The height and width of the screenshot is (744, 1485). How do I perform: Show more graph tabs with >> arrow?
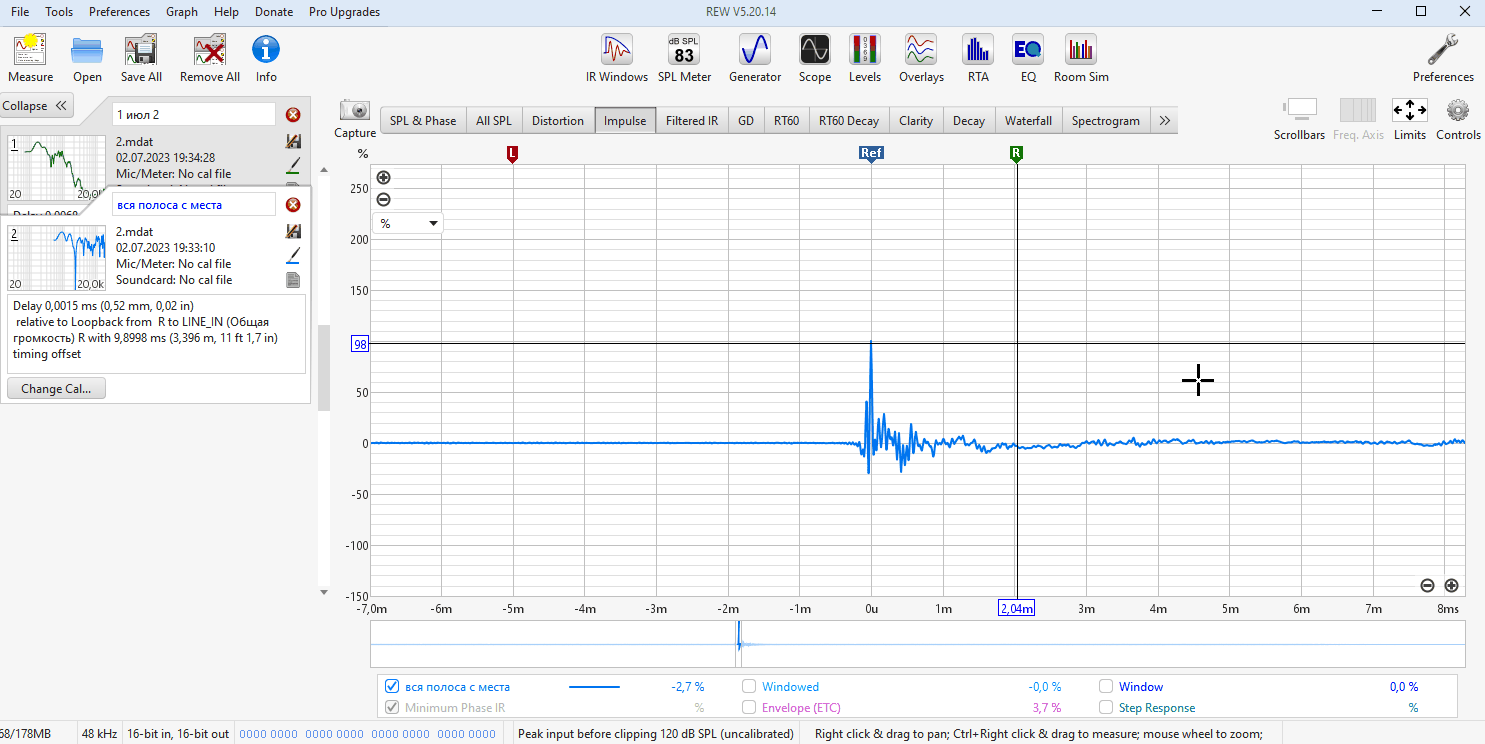[x=1165, y=121]
